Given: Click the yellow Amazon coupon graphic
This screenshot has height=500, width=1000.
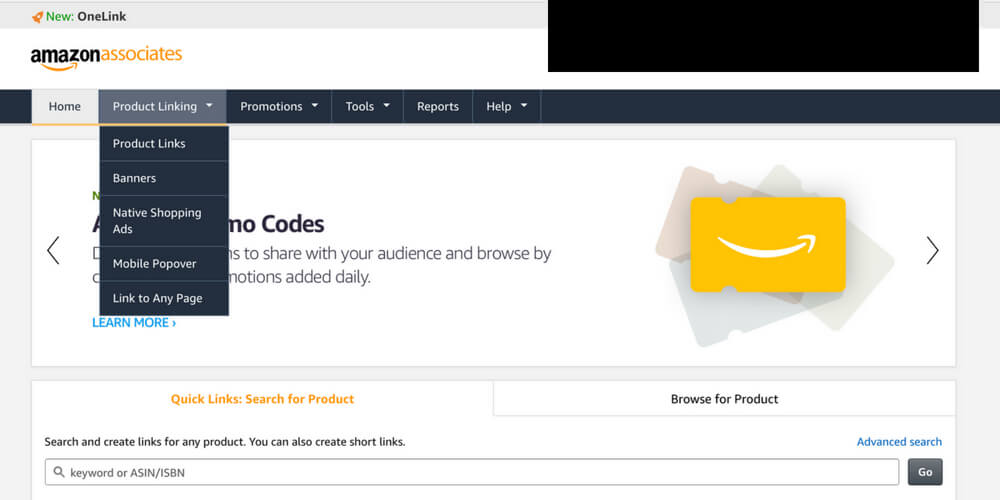Looking at the screenshot, I should 767,245.
